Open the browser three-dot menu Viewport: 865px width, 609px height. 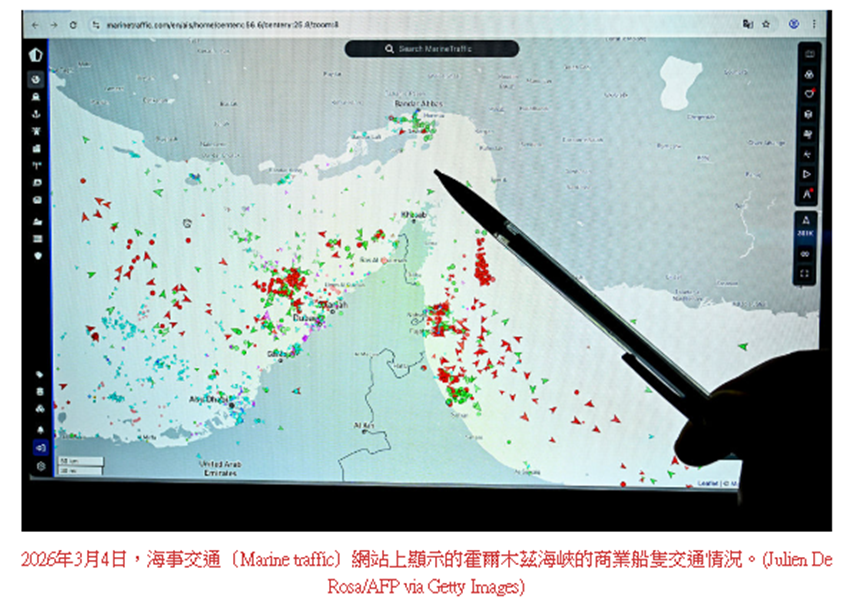[815, 23]
